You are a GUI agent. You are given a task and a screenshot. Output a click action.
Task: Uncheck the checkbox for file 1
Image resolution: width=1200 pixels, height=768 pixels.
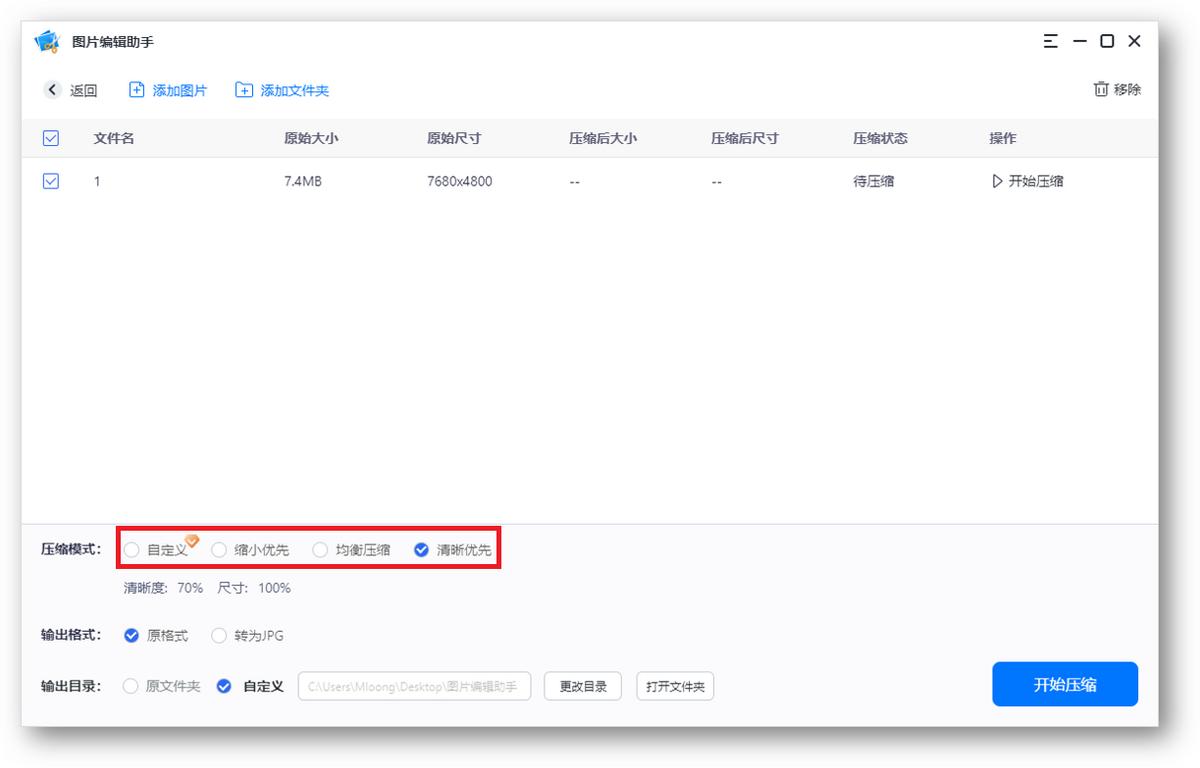[x=51, y=181]
